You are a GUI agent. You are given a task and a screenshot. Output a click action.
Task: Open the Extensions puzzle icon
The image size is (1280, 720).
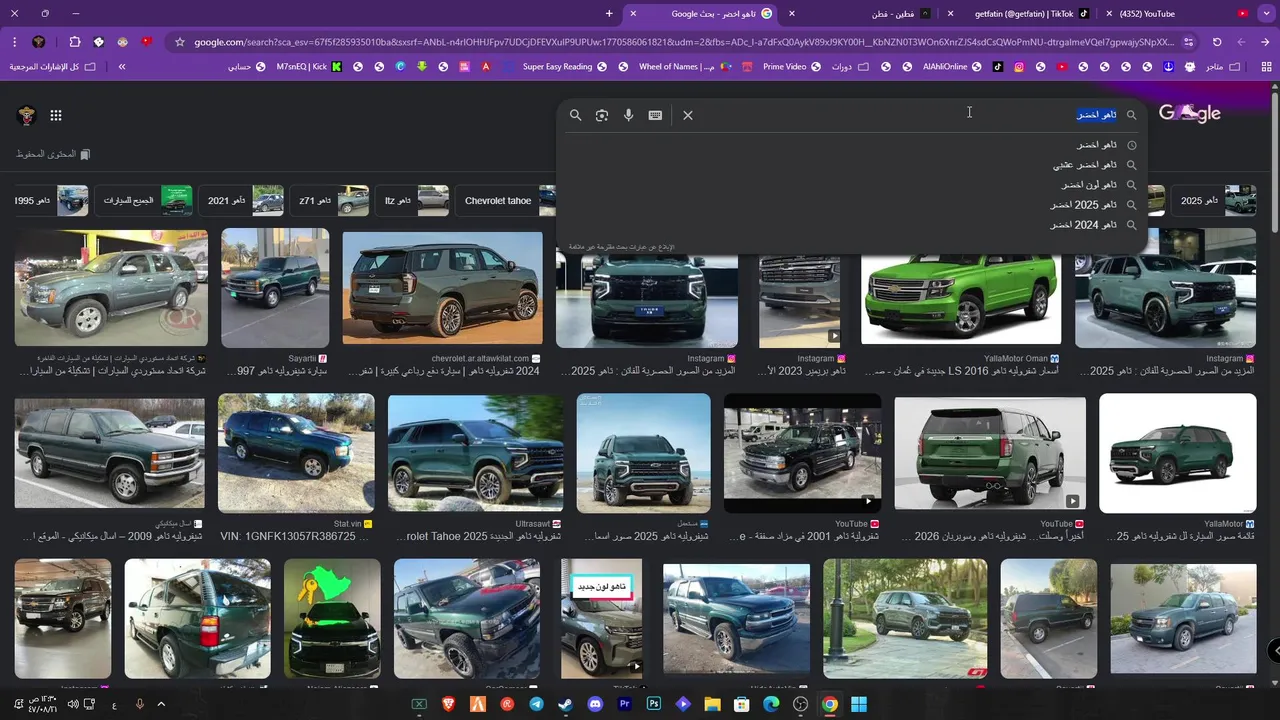pyautogui.click(x=75, y=42)
